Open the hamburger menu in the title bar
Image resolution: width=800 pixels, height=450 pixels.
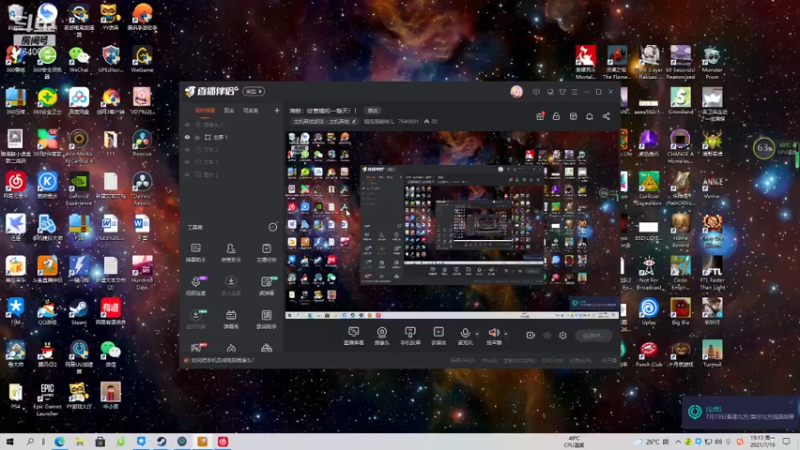[x=574, y=92]
